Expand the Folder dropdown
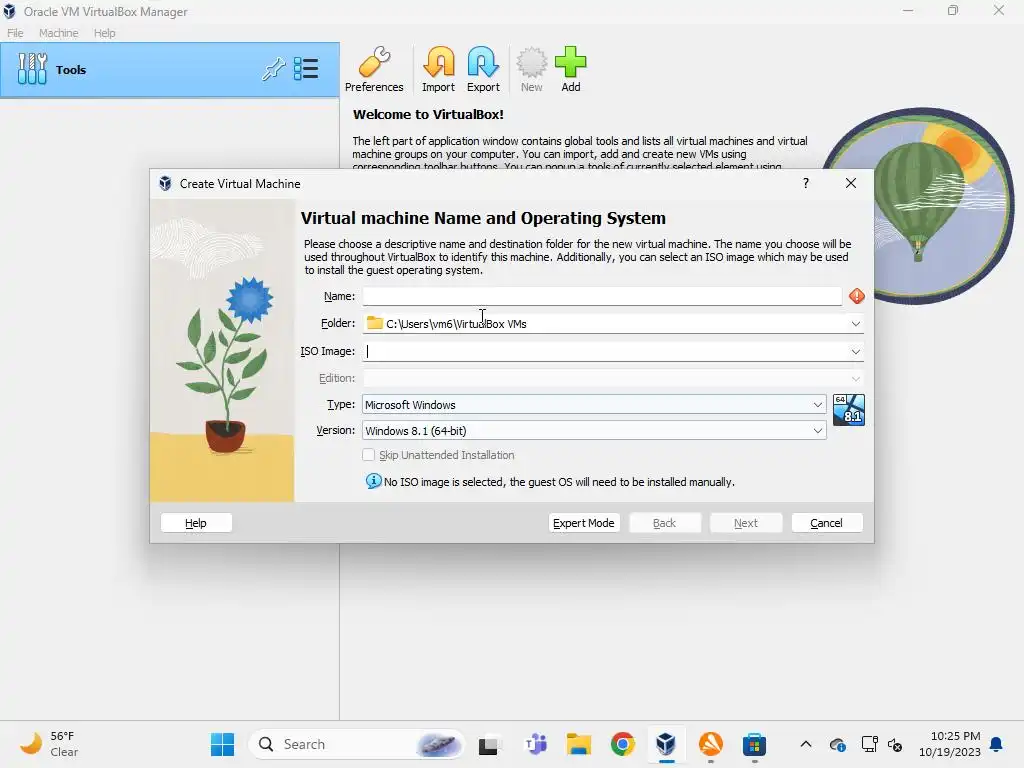 point(855,323)
